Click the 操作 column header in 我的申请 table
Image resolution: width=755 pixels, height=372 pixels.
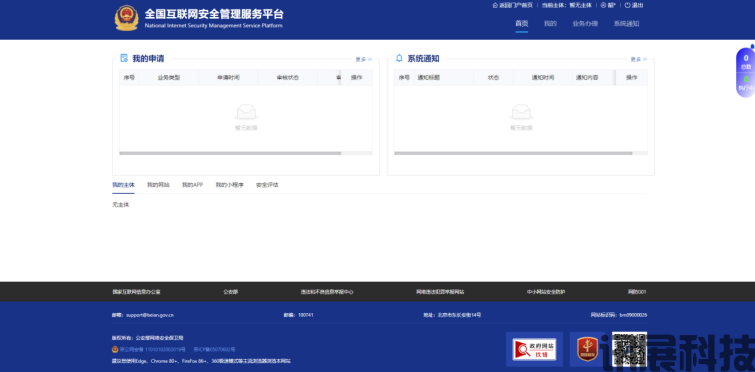coord(356,77)
